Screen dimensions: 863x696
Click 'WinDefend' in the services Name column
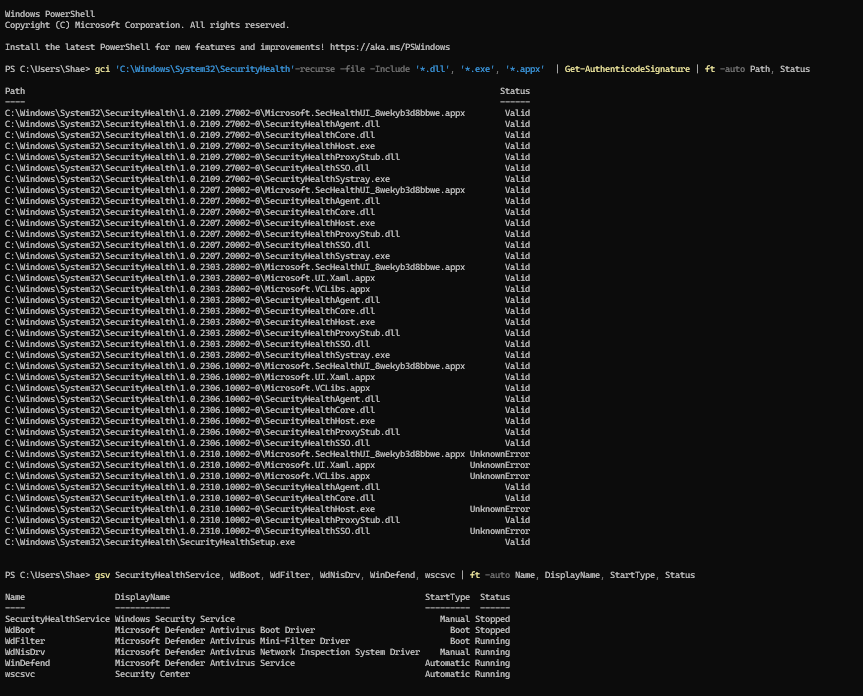(27, 663)
